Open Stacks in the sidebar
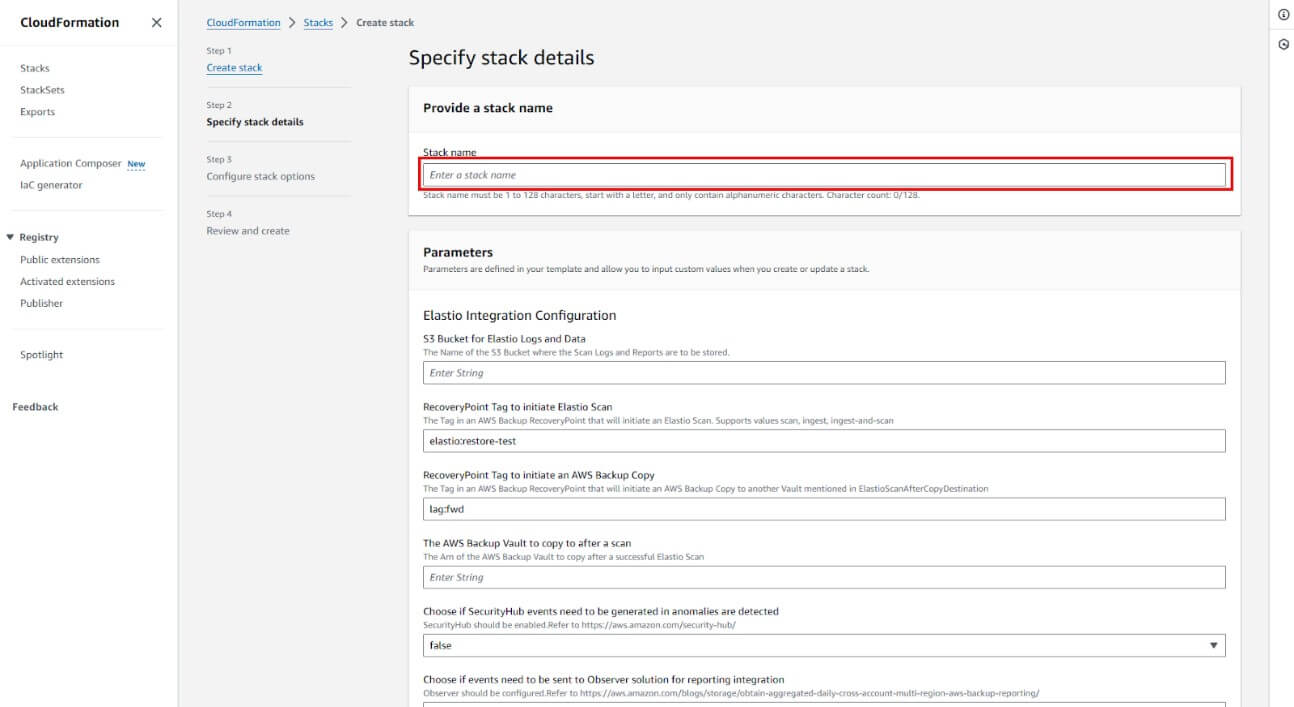The height and width of the screenshot is (707, 1294). pyautogui.click(x=35, y=68)
